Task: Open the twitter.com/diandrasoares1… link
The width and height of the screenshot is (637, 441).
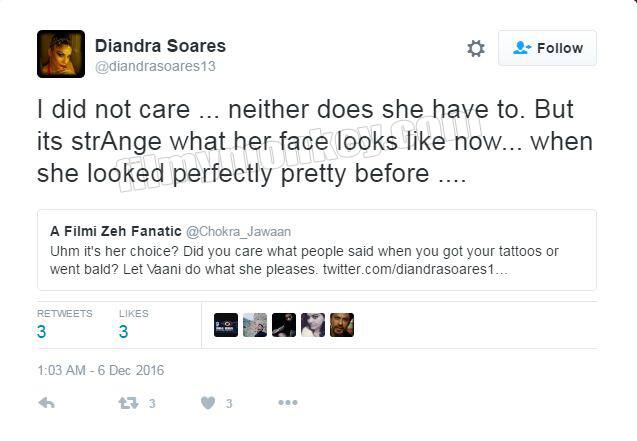Action: [415, 269]
